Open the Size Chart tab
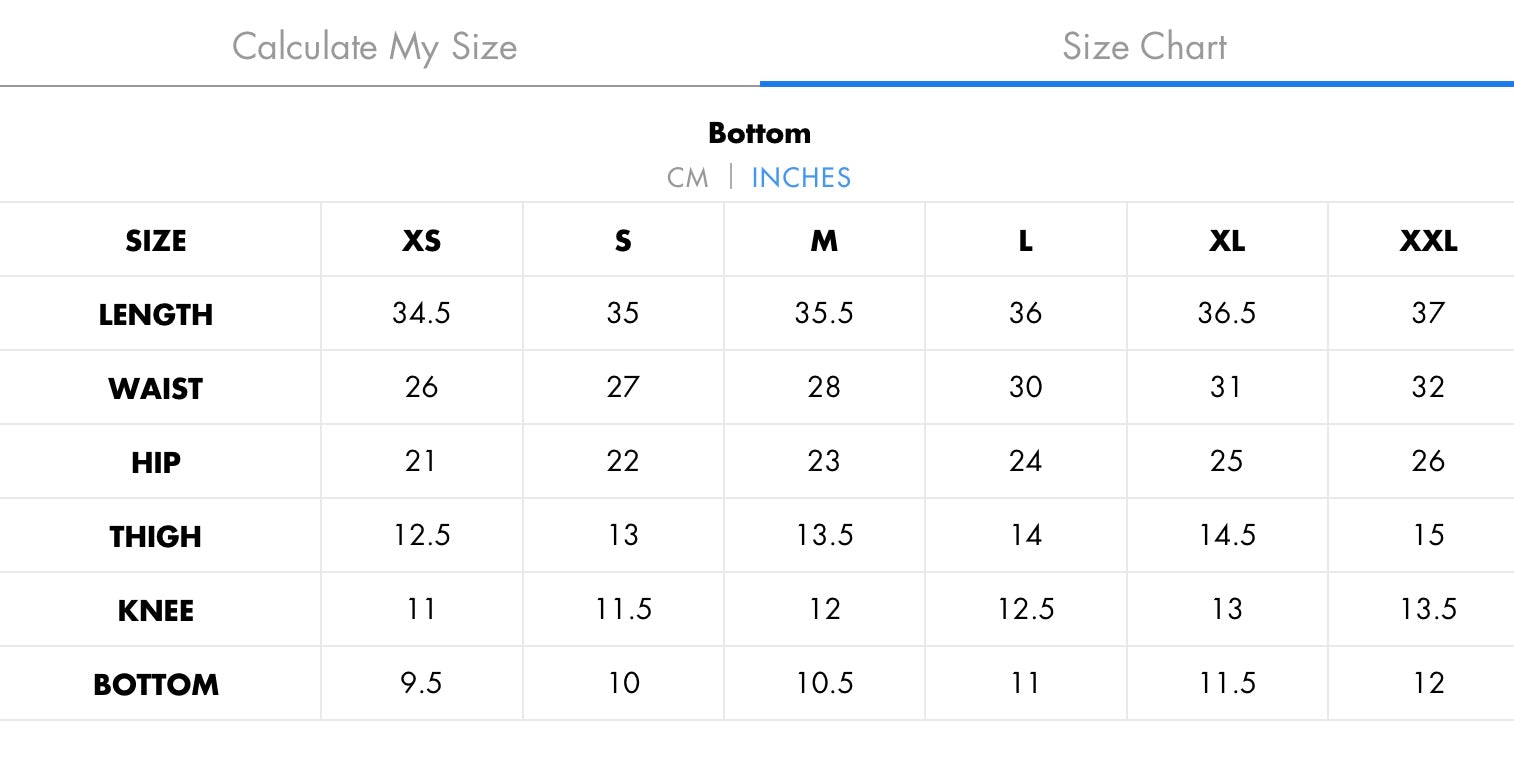 1144,47
